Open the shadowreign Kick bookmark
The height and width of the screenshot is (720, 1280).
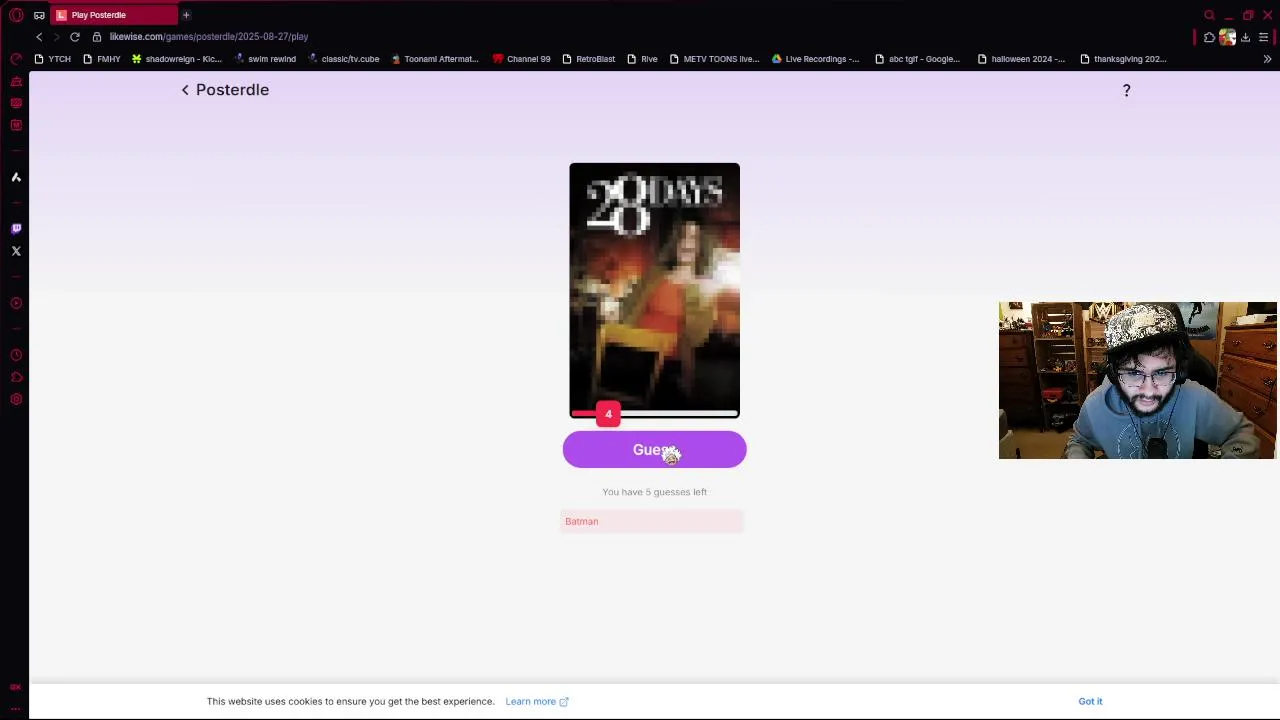176,59
